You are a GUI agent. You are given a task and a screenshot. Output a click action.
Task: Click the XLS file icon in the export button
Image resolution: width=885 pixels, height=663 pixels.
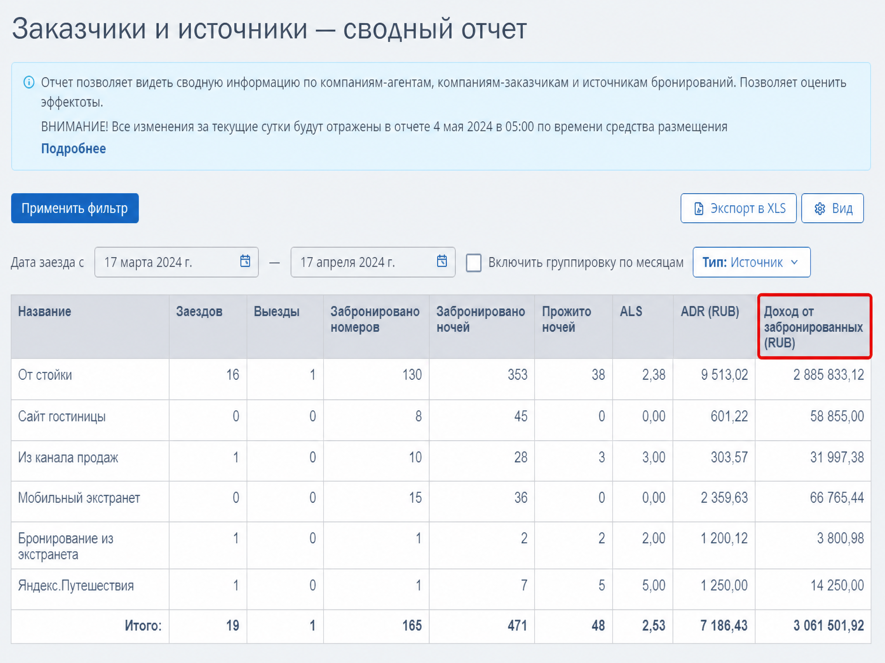698,209
